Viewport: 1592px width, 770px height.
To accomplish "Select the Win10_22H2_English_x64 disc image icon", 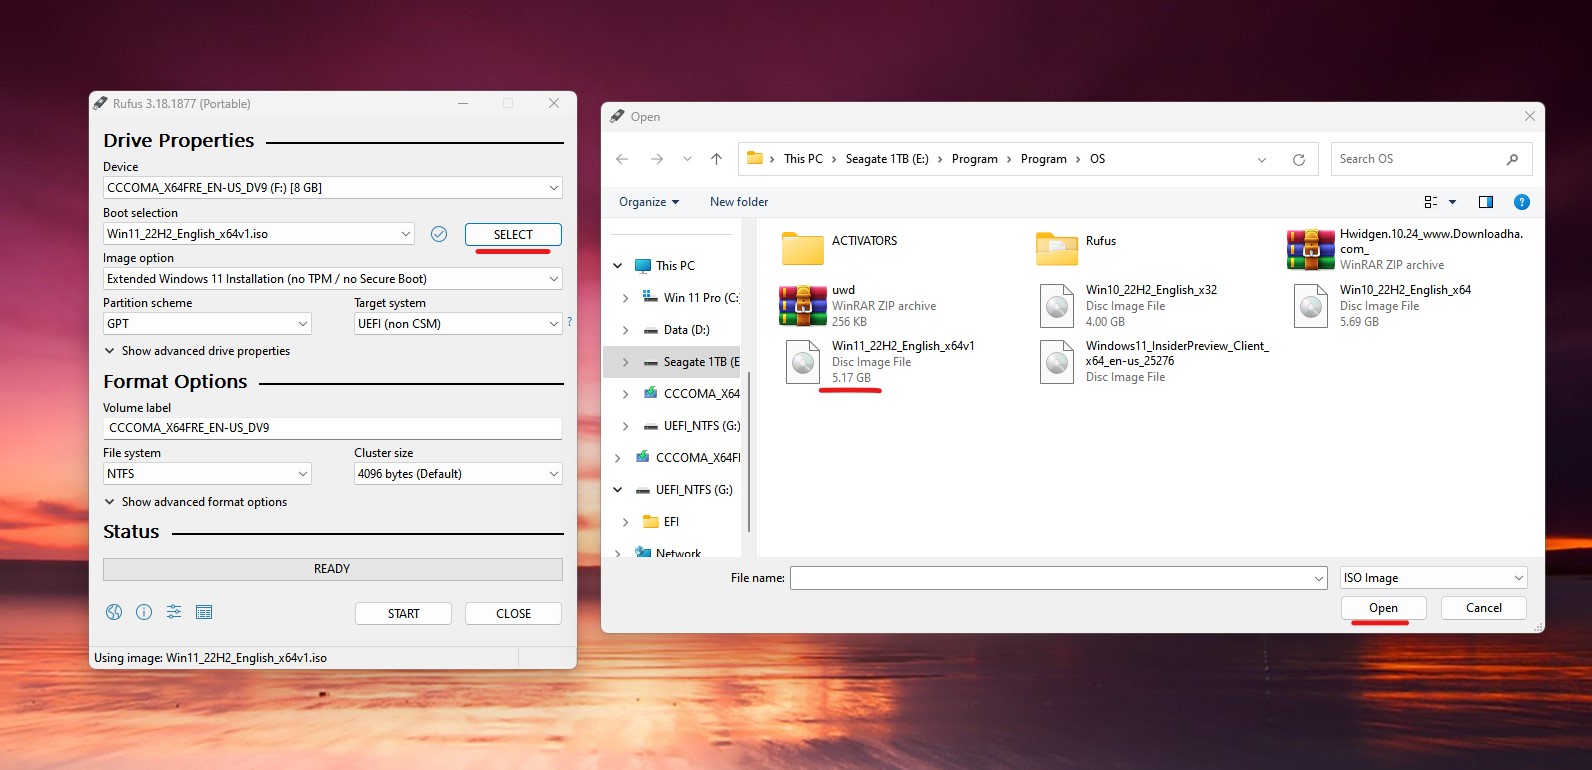I will coord(1311,306).
